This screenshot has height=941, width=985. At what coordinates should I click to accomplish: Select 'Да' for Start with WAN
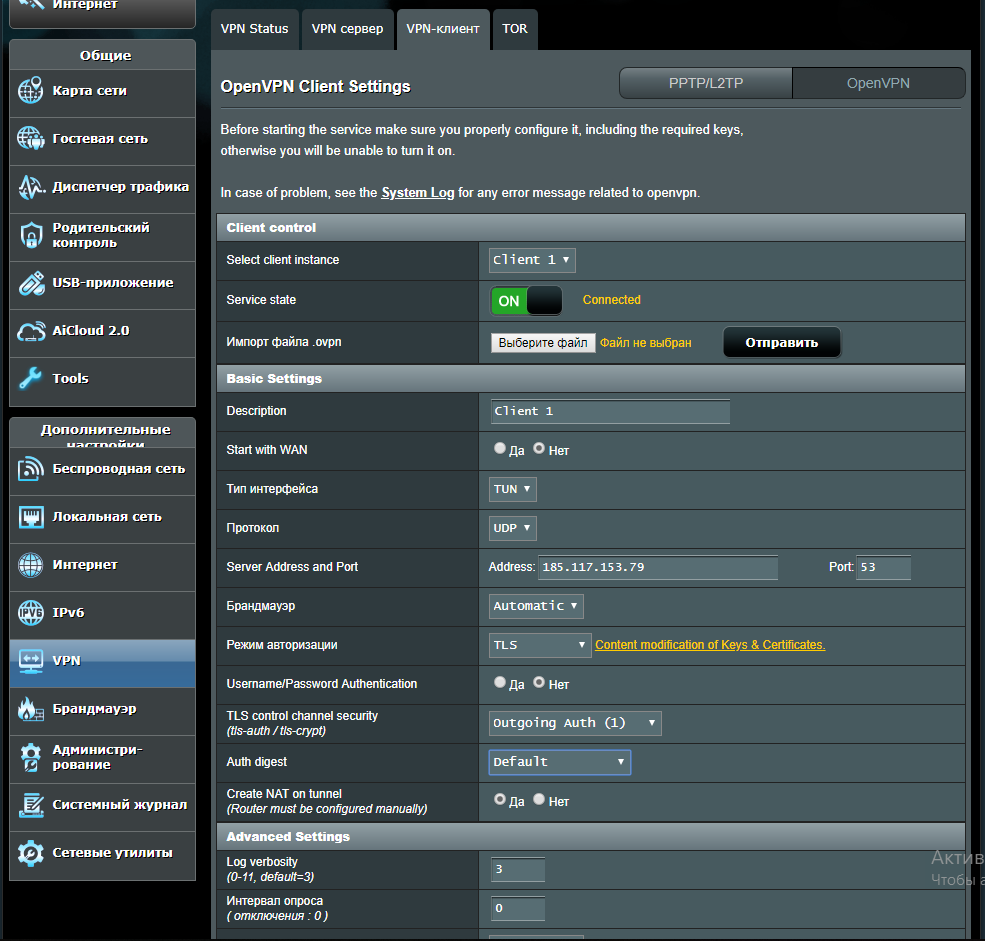tap(500, 449)
